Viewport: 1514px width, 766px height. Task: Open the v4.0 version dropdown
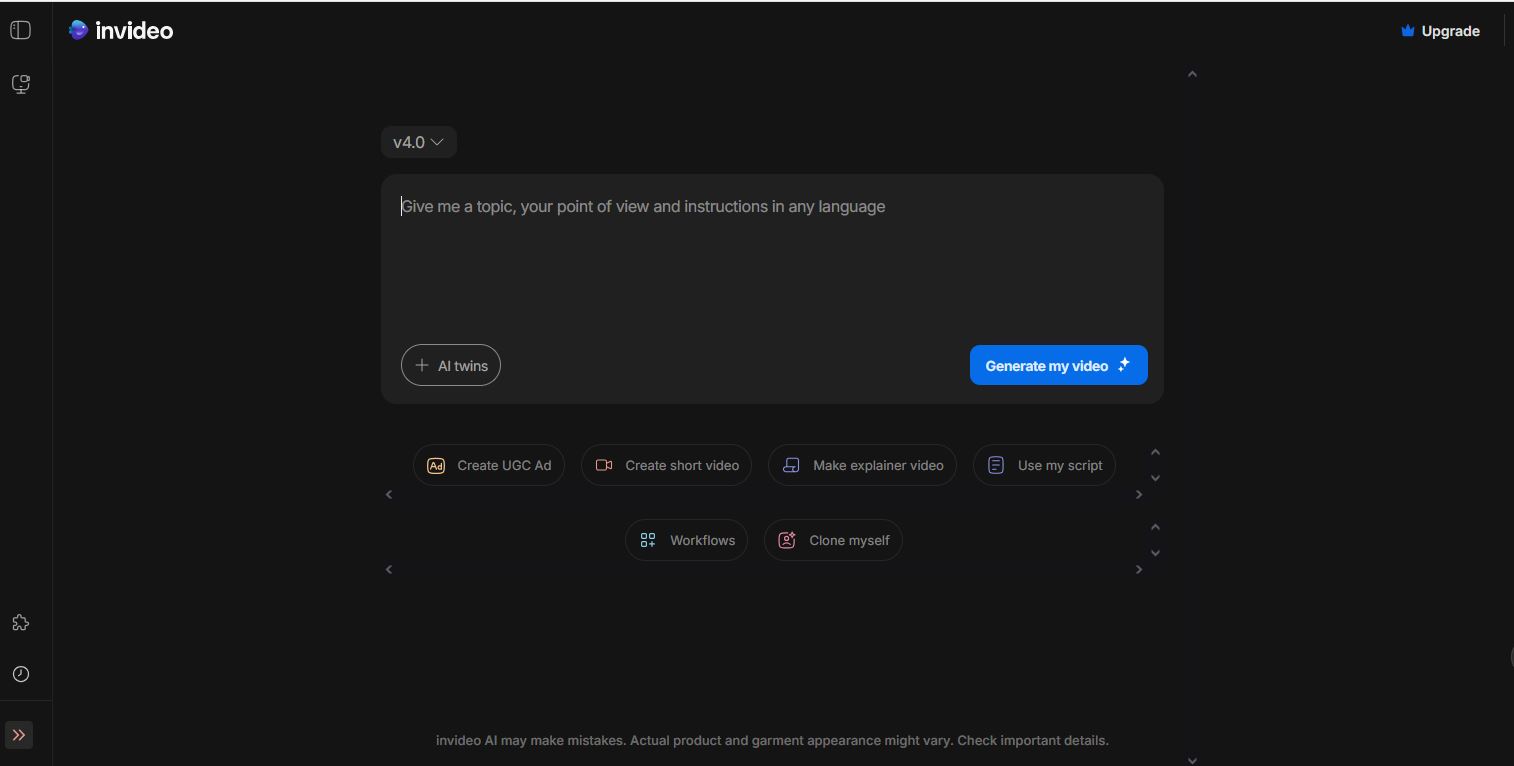[418, 142]
